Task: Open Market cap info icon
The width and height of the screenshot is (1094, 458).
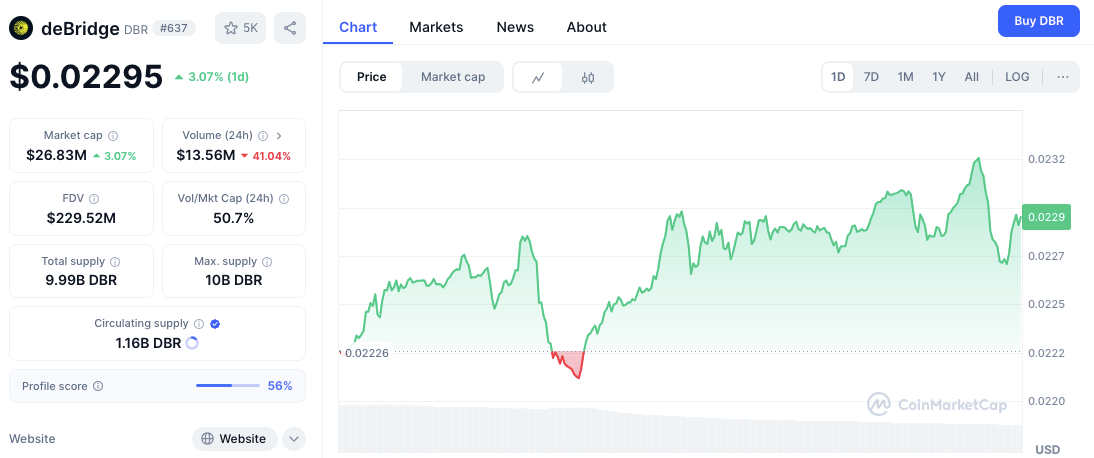Action: (x=113, y=135)
